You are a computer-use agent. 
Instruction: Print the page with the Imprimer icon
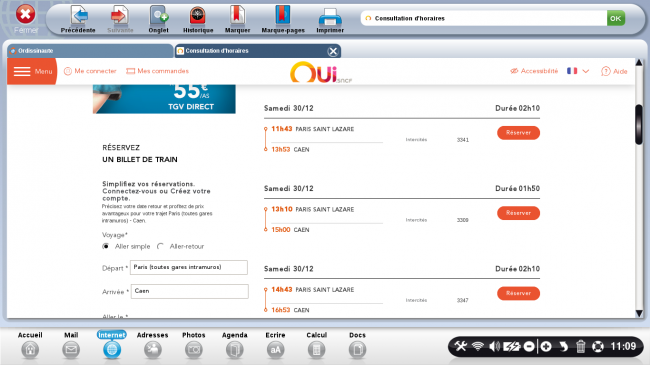330,17
